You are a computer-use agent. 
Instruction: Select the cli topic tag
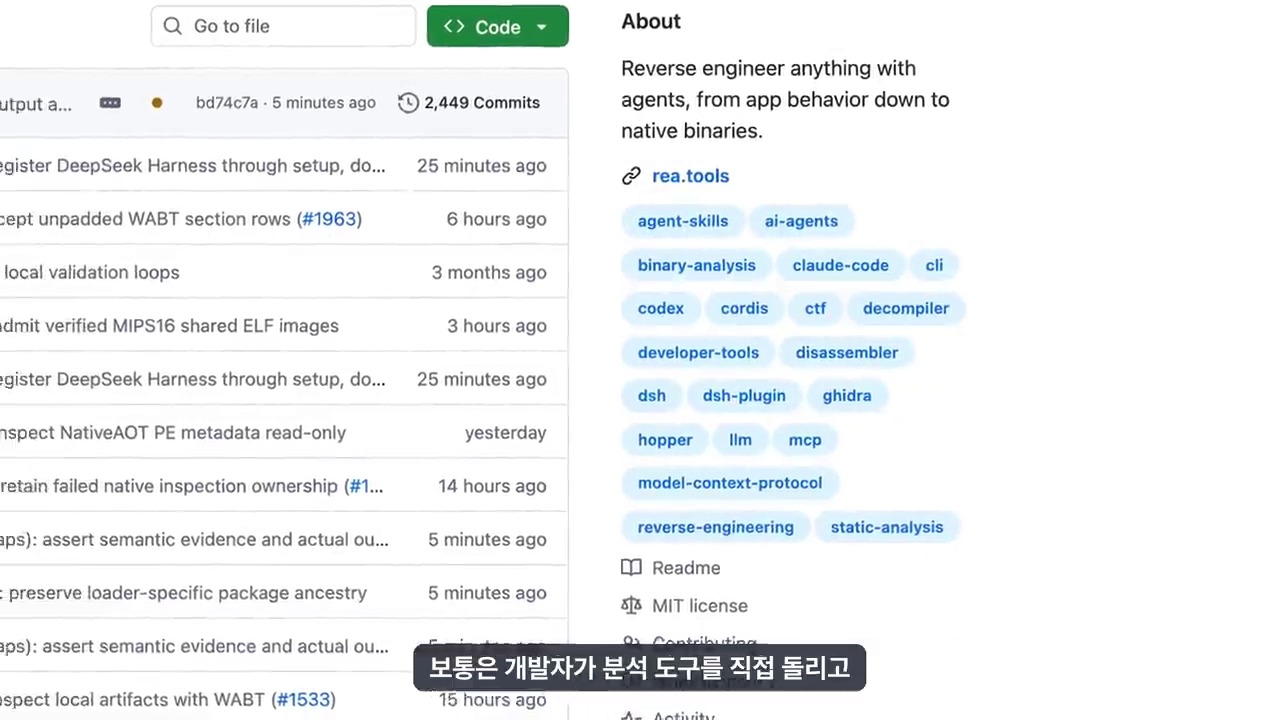point(934,265)
